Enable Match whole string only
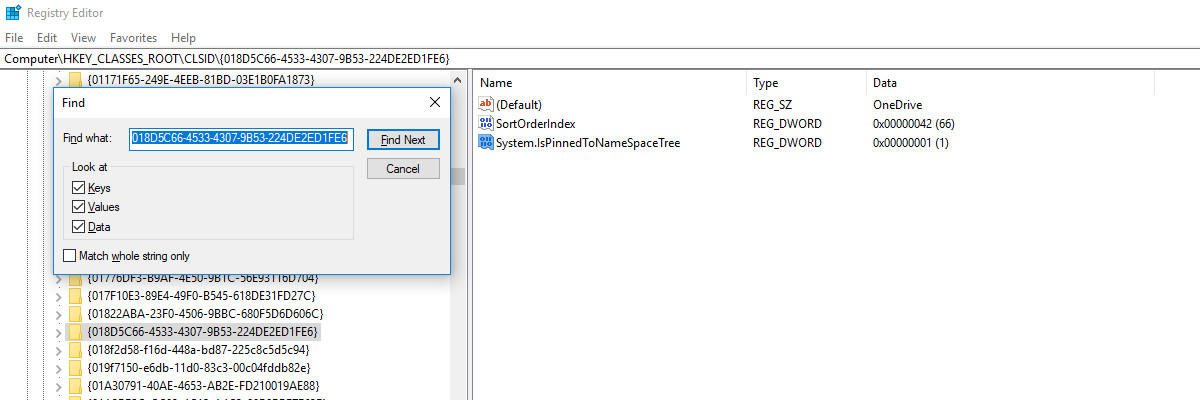 point(69,256)
